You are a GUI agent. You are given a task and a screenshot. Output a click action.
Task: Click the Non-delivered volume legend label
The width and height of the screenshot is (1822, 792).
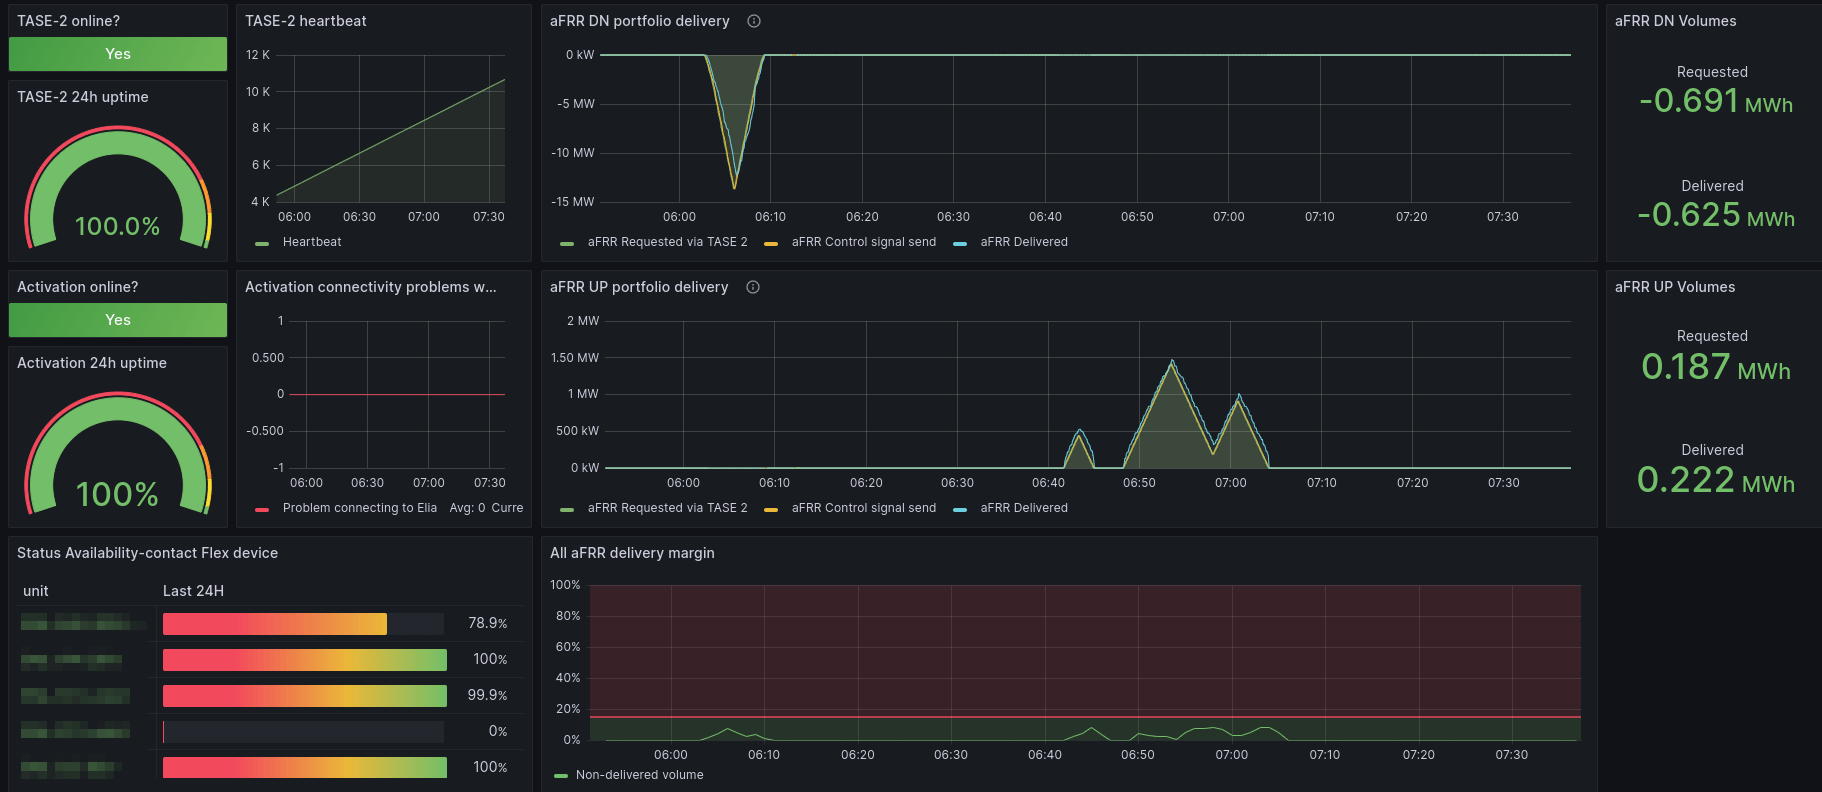click(x=639, y=775)
